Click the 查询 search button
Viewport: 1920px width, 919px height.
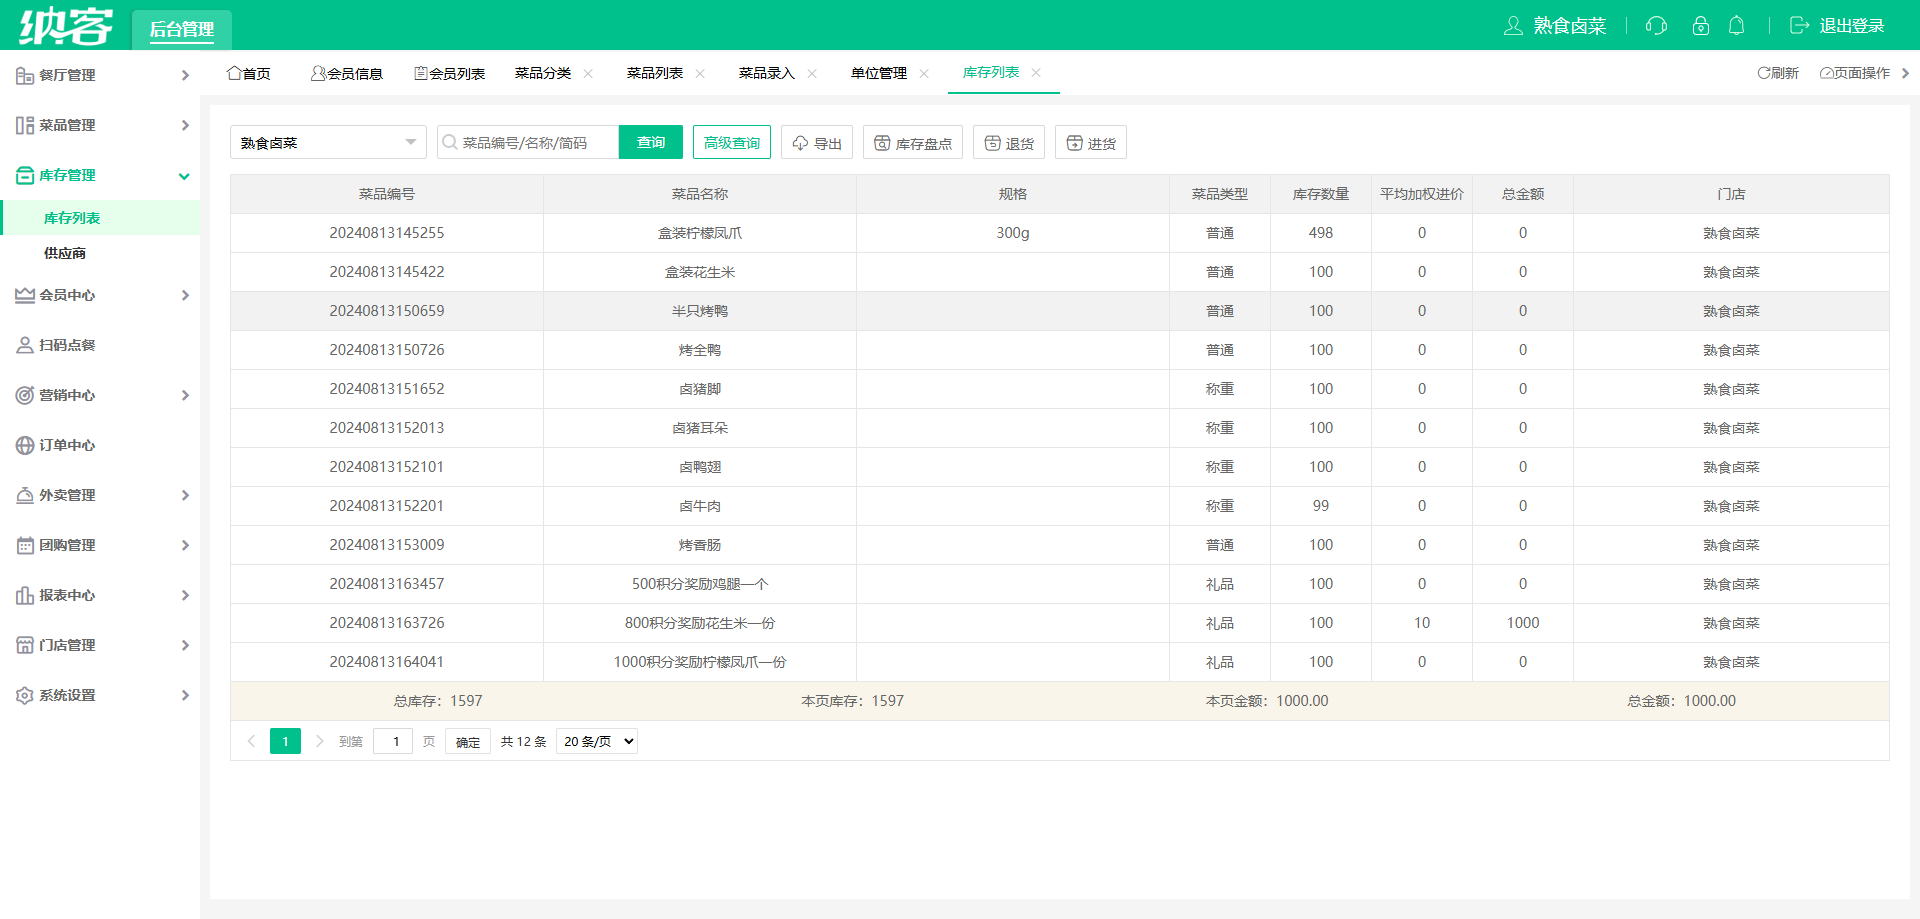pos(651,142)
